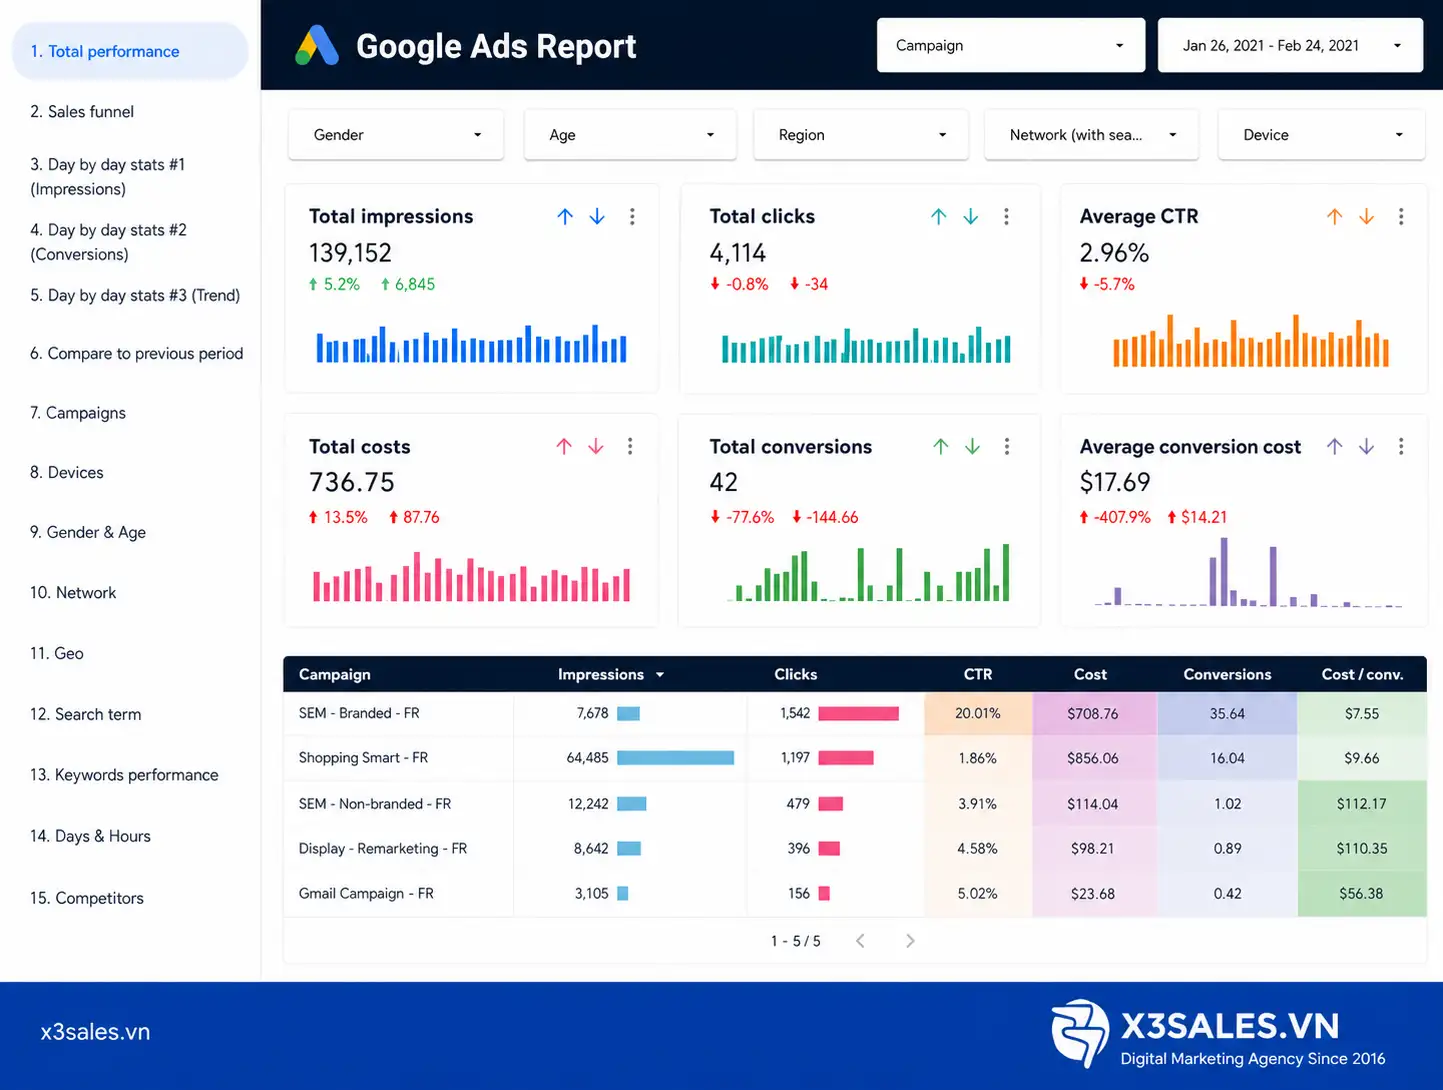Click drill up arrow on Total clicks
This screenshot has height=1090, width=1443.
(x=938, y=216)
